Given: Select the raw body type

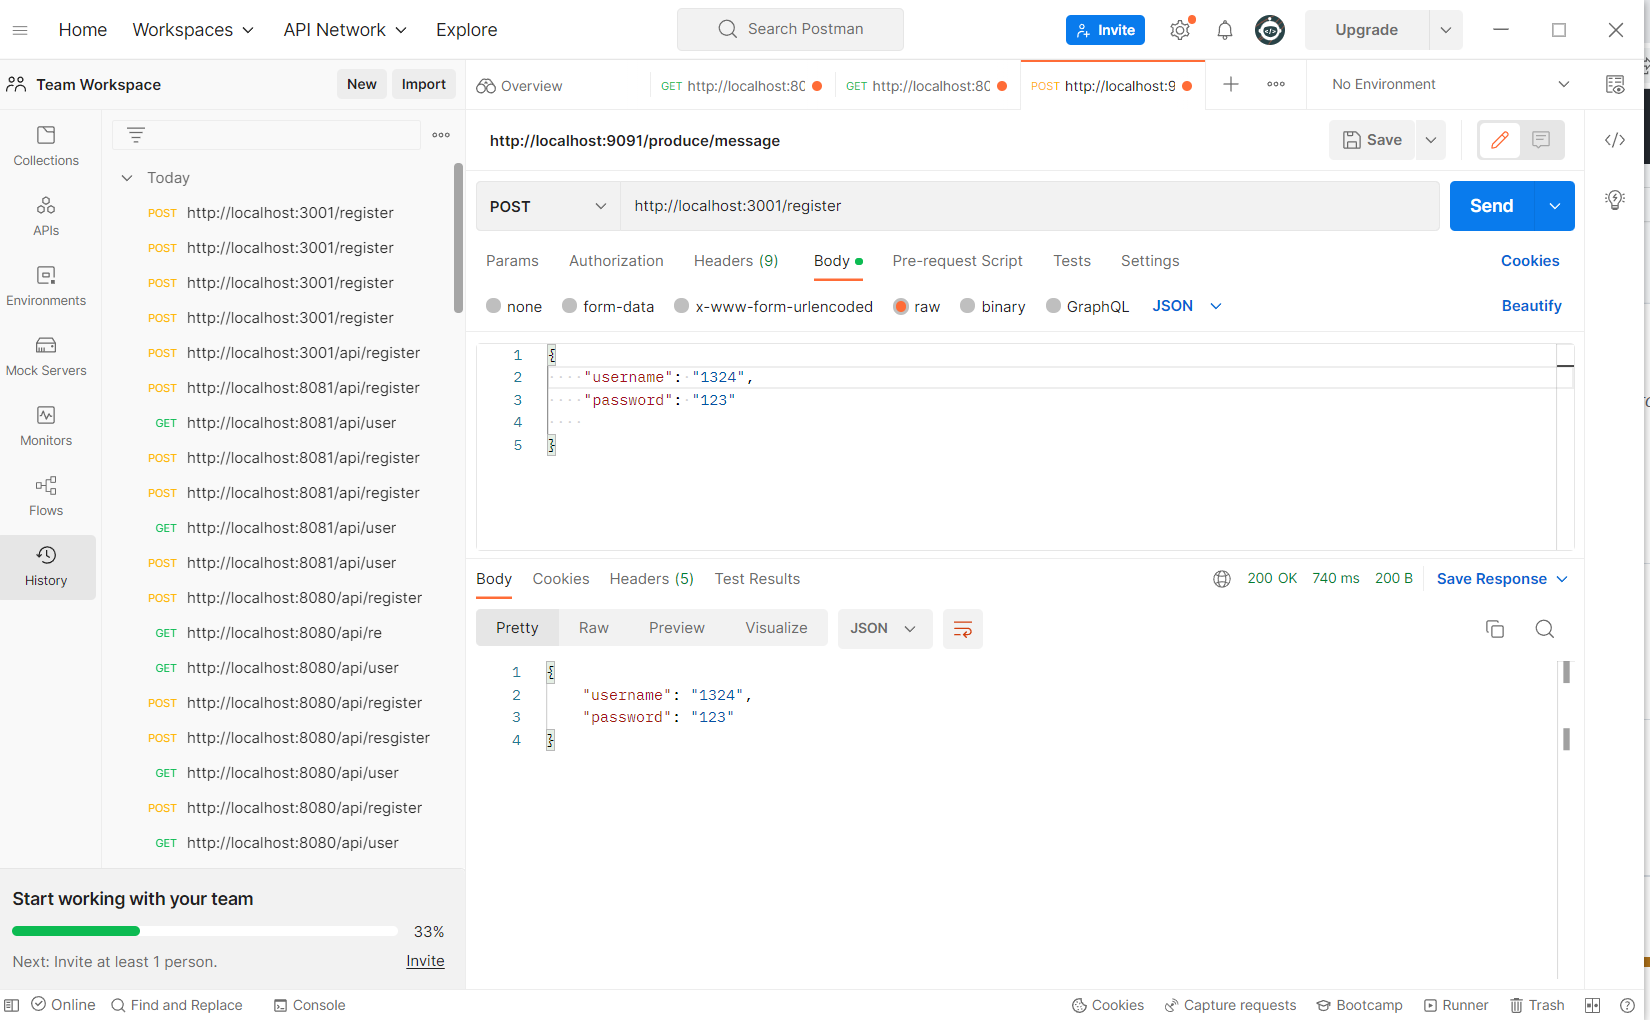Looking at the screenshot, I should pos(917,306).
